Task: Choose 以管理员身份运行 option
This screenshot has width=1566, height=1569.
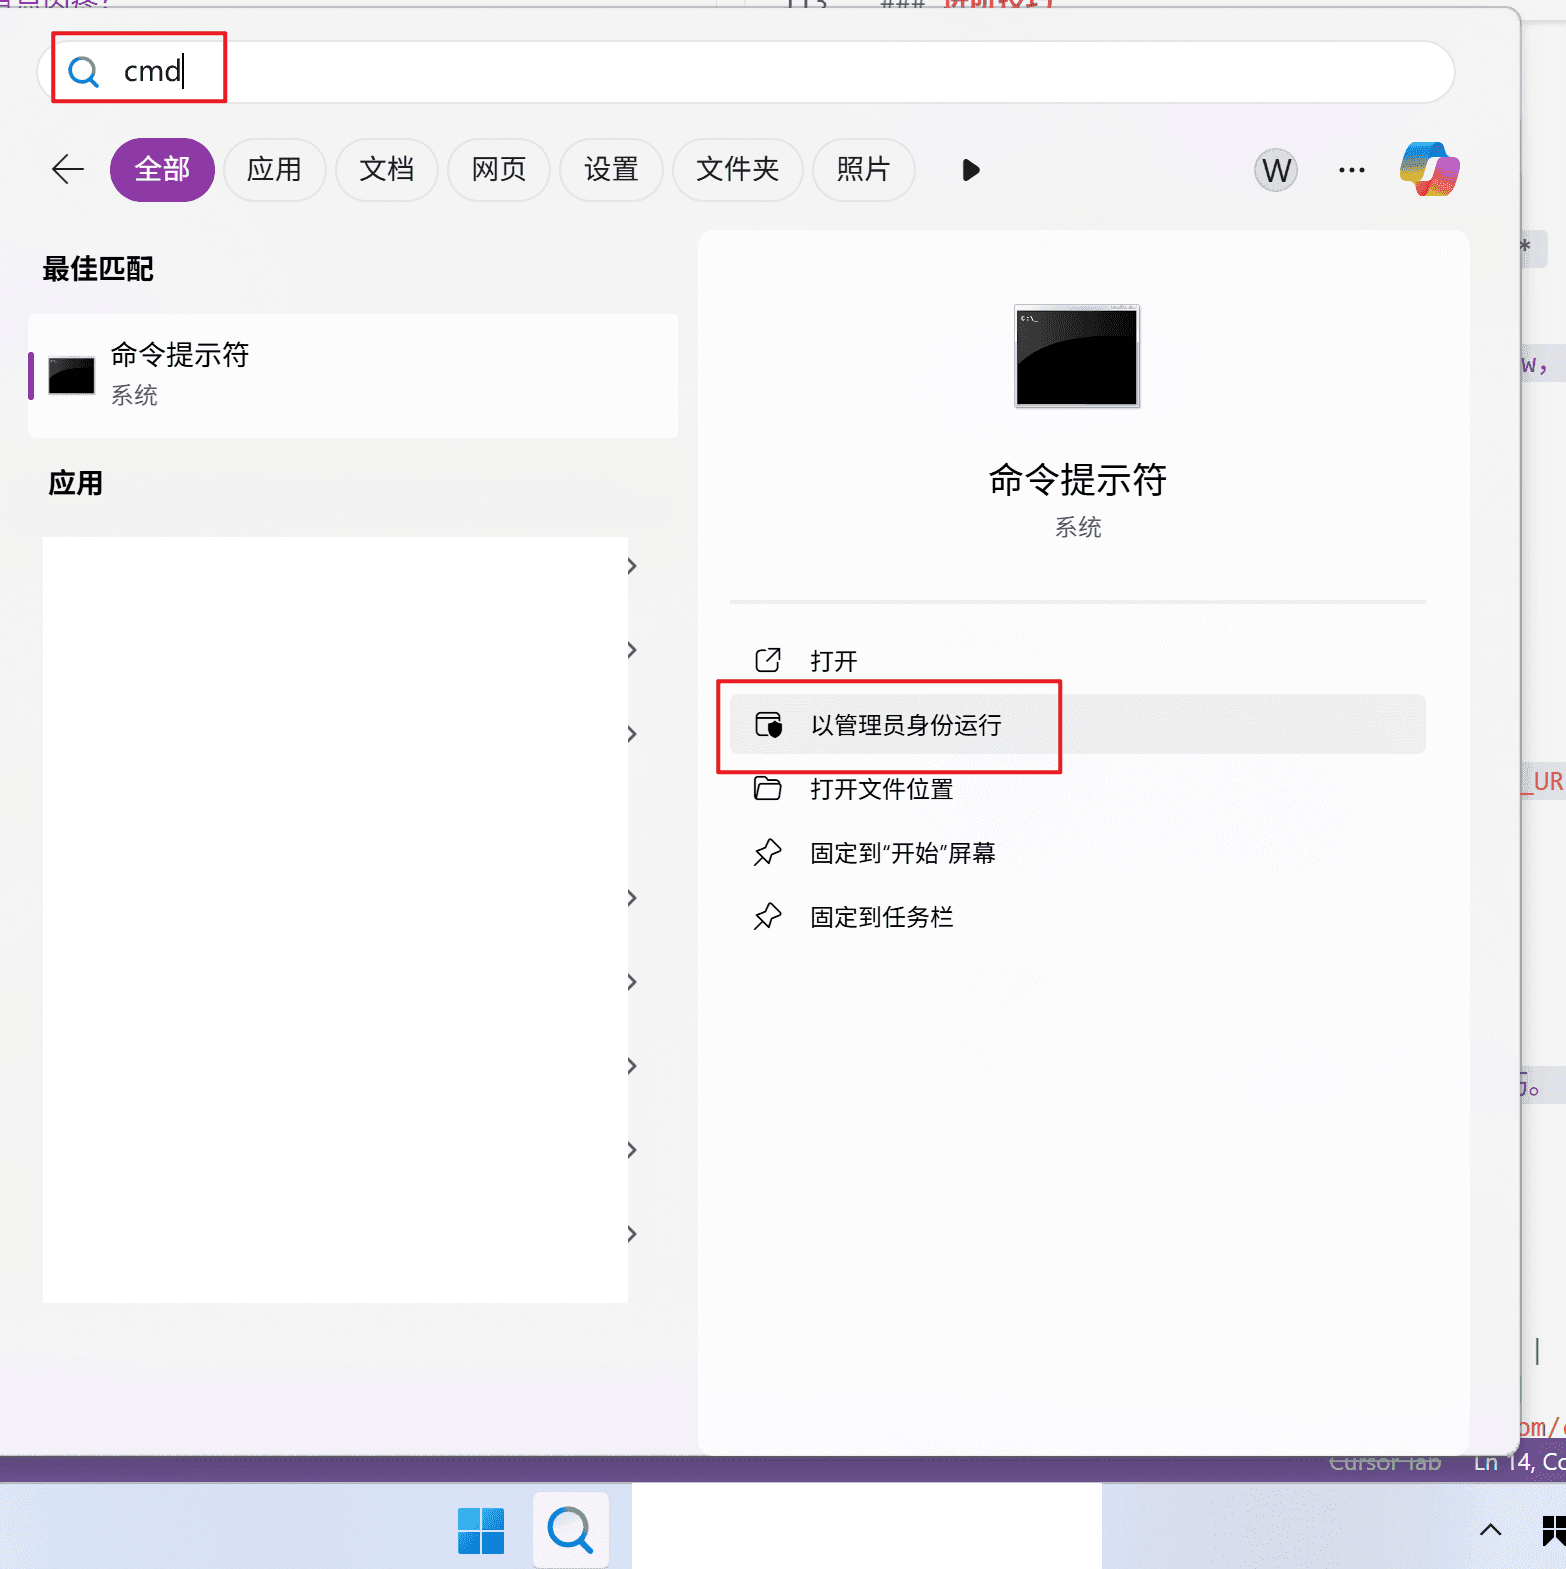Action: tap(905, 725)
